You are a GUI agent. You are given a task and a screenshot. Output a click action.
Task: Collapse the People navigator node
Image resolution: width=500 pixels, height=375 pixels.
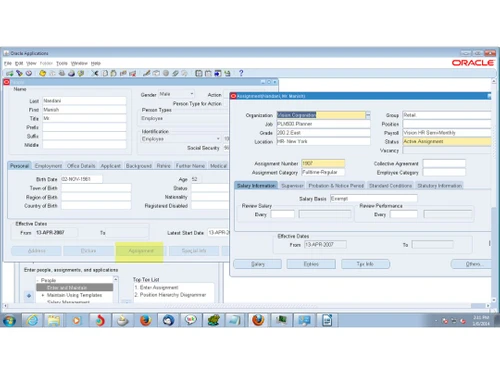coord(38,280)
